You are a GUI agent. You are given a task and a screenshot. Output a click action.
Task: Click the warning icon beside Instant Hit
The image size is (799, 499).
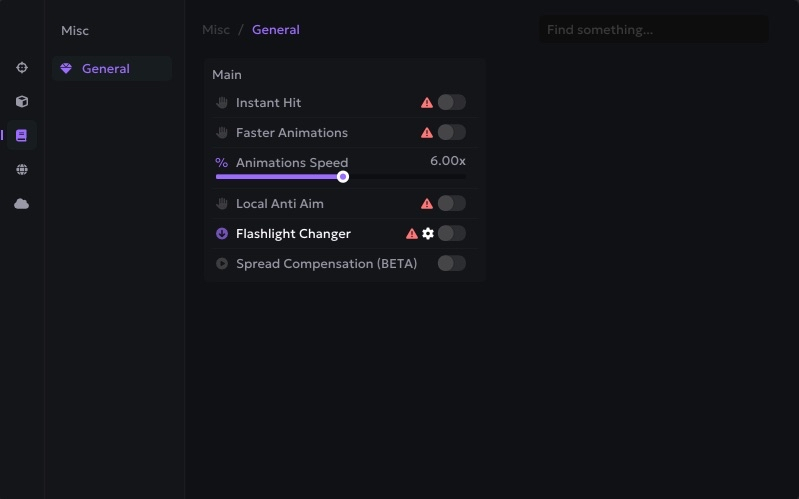(427, 102)
